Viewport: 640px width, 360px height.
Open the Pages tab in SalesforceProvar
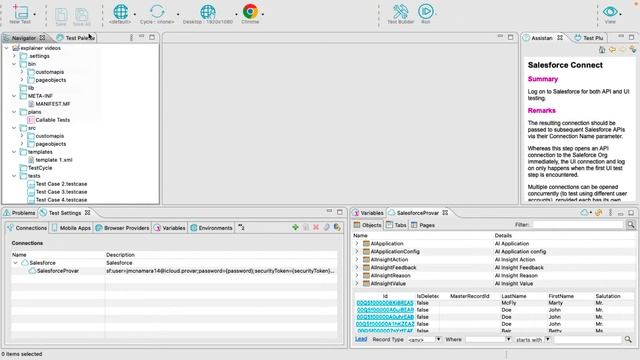coord(423,225)
